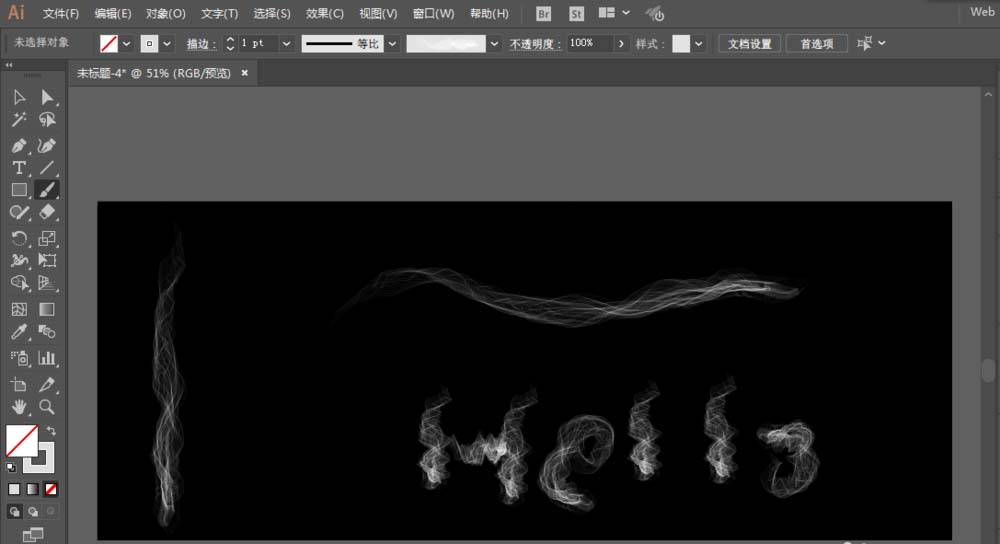Open Adobe Bridge via Br icon
1000x544 pixels.
543,13
